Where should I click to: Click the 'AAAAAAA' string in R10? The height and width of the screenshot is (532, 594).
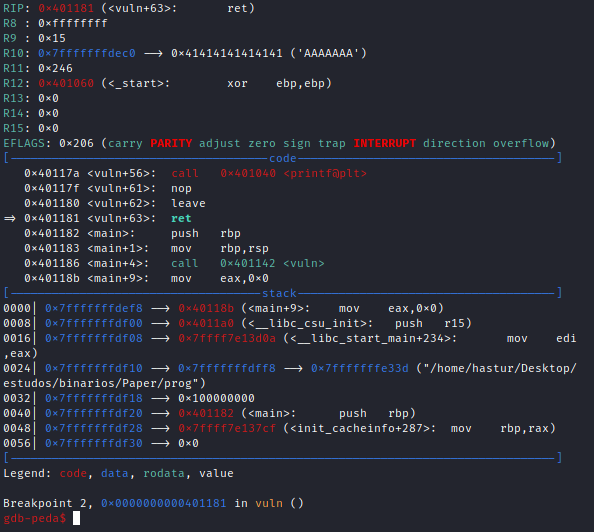point(328,53)
